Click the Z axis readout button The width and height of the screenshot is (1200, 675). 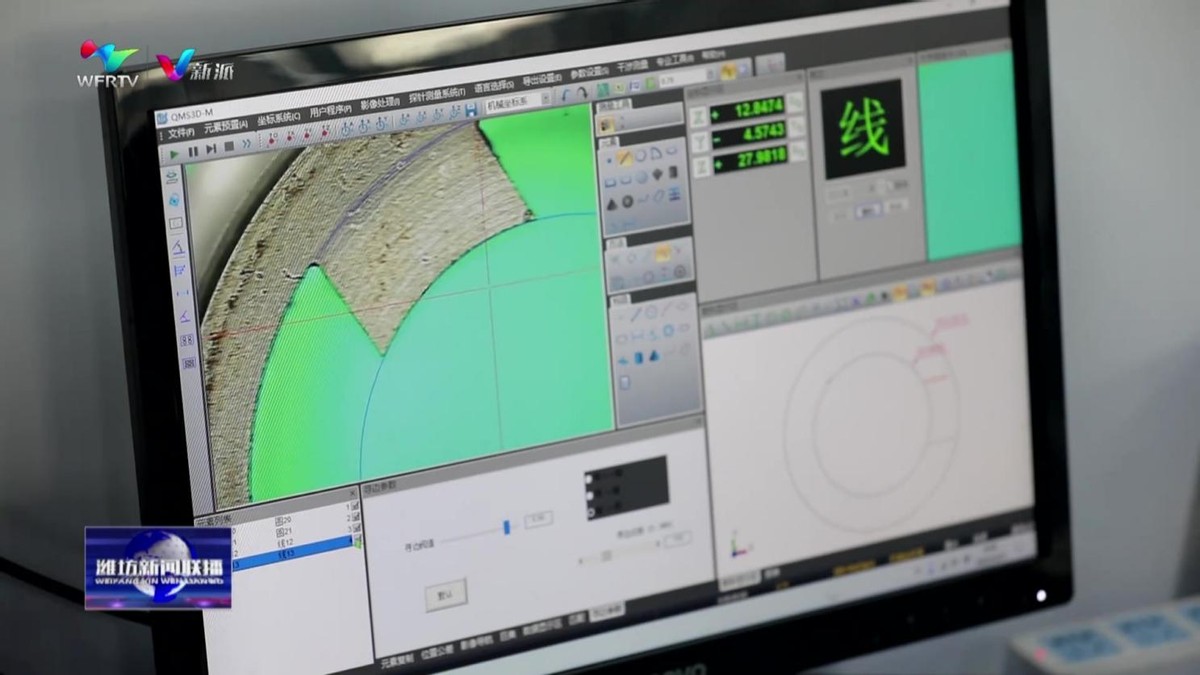point(701,168)
